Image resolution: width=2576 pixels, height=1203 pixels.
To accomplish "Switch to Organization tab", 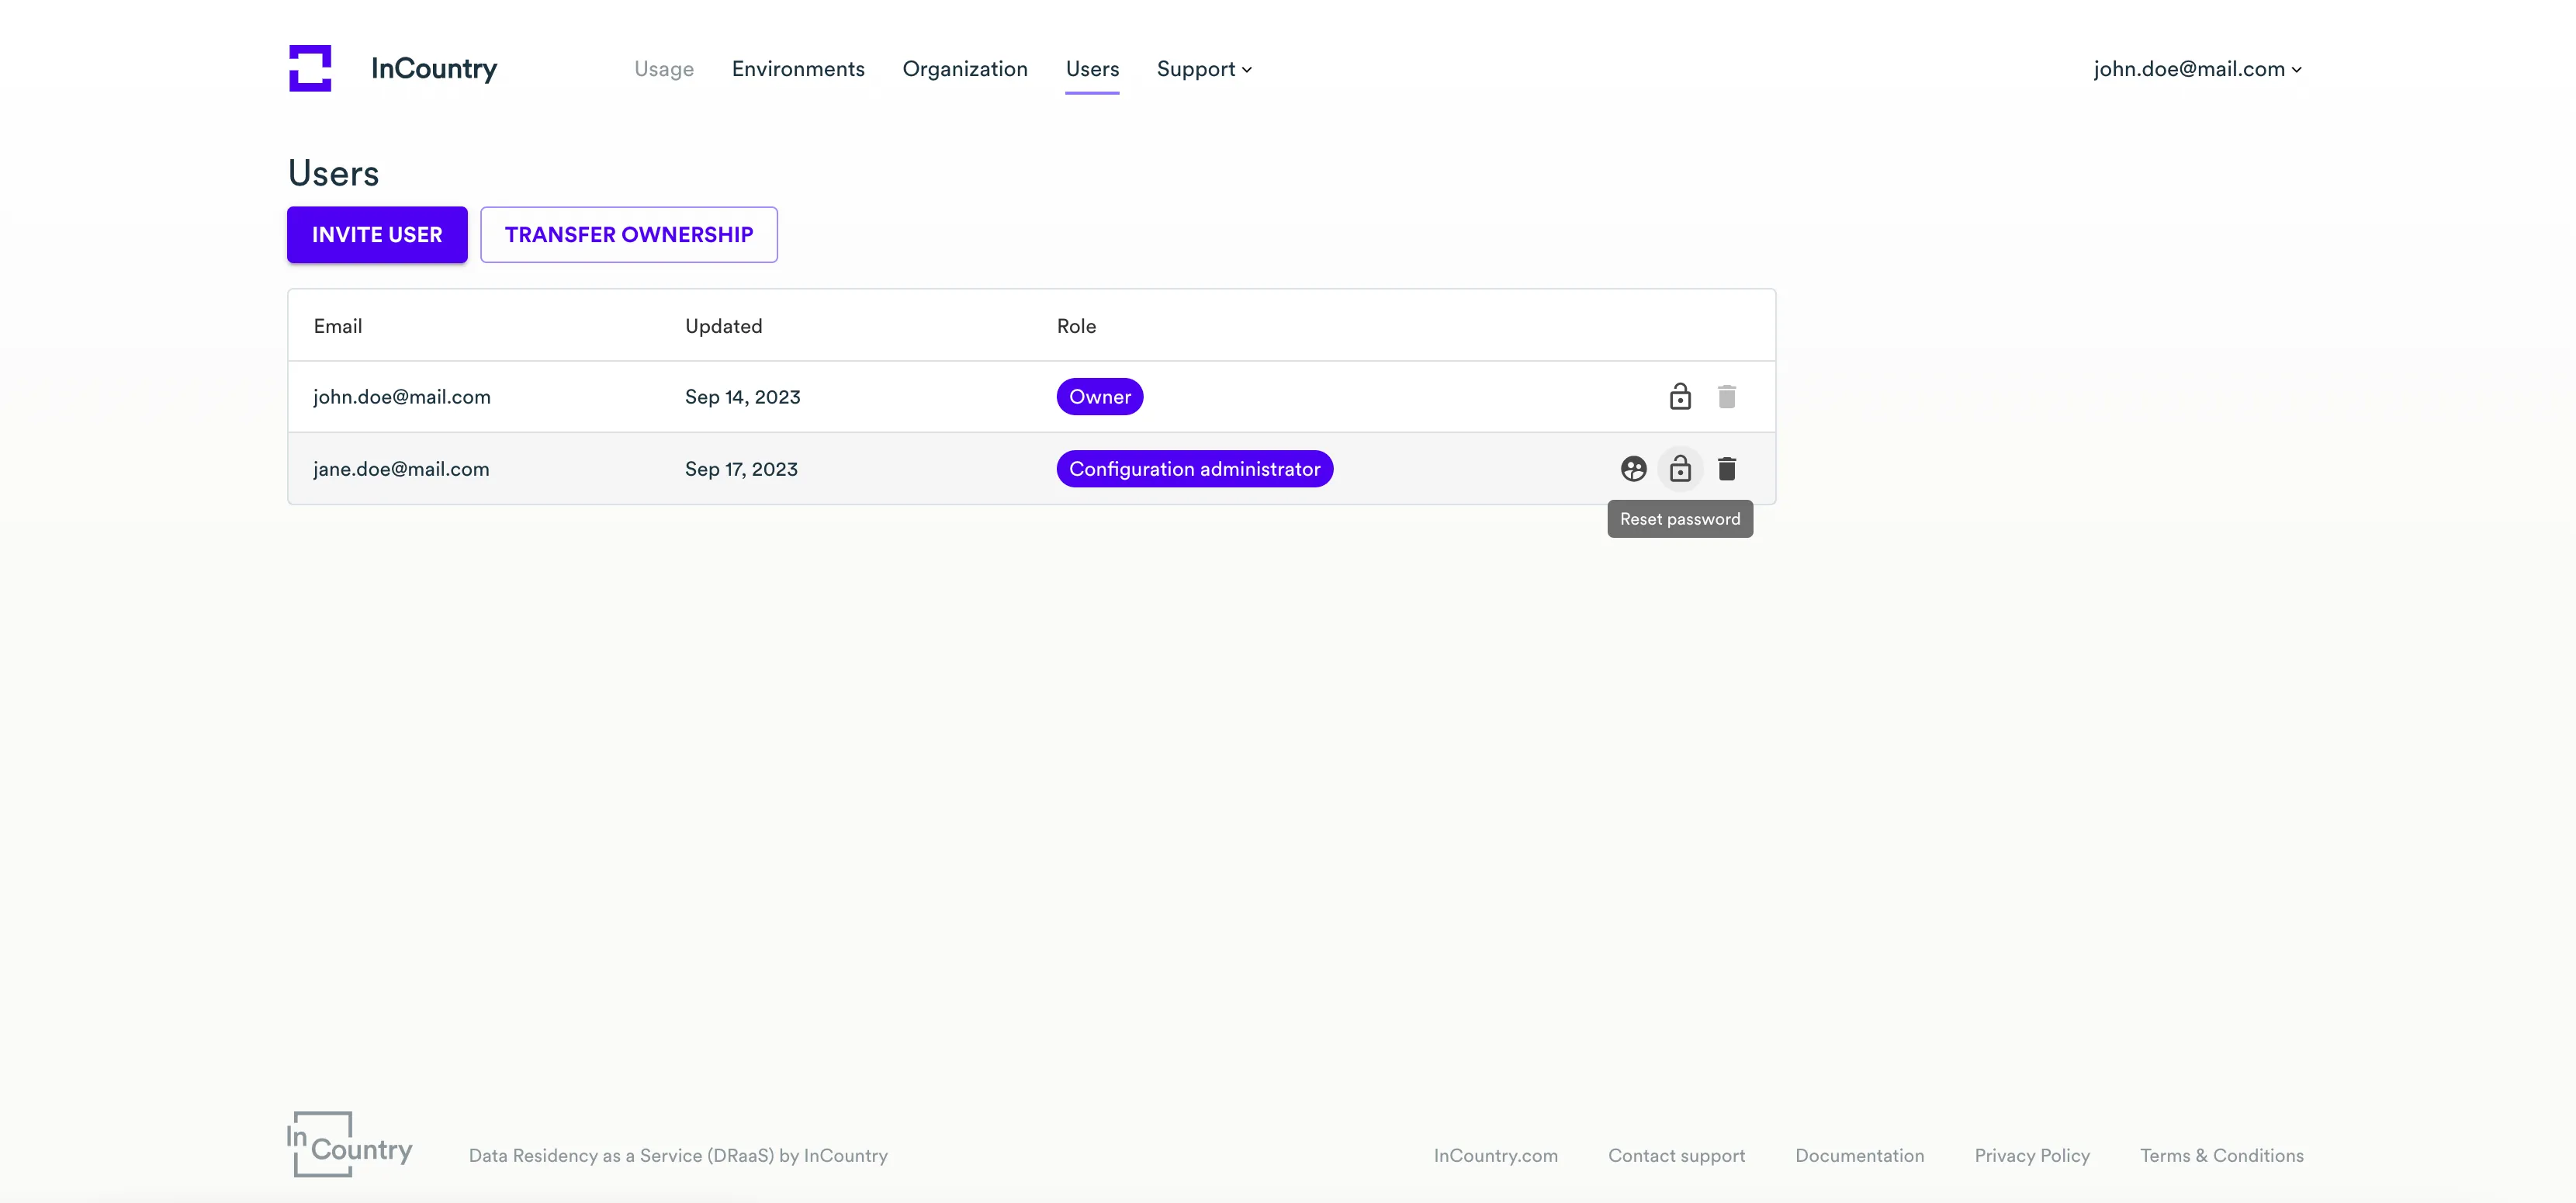I will 965,69.
